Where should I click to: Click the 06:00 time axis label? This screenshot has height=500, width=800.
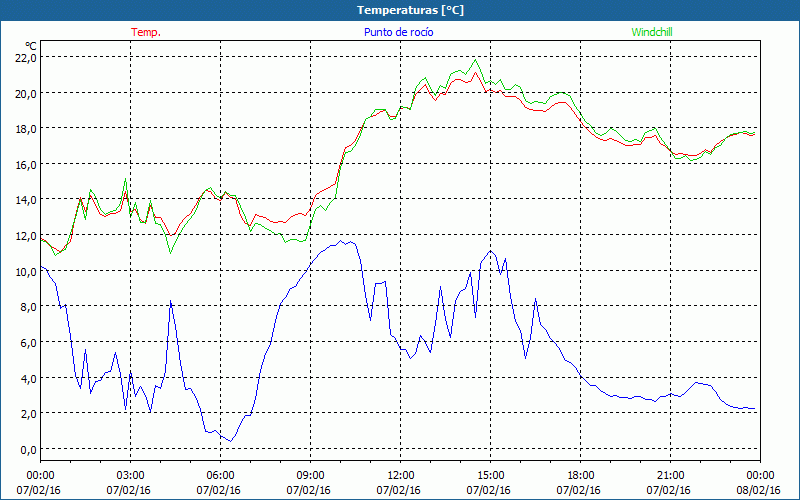pos(220,476)
